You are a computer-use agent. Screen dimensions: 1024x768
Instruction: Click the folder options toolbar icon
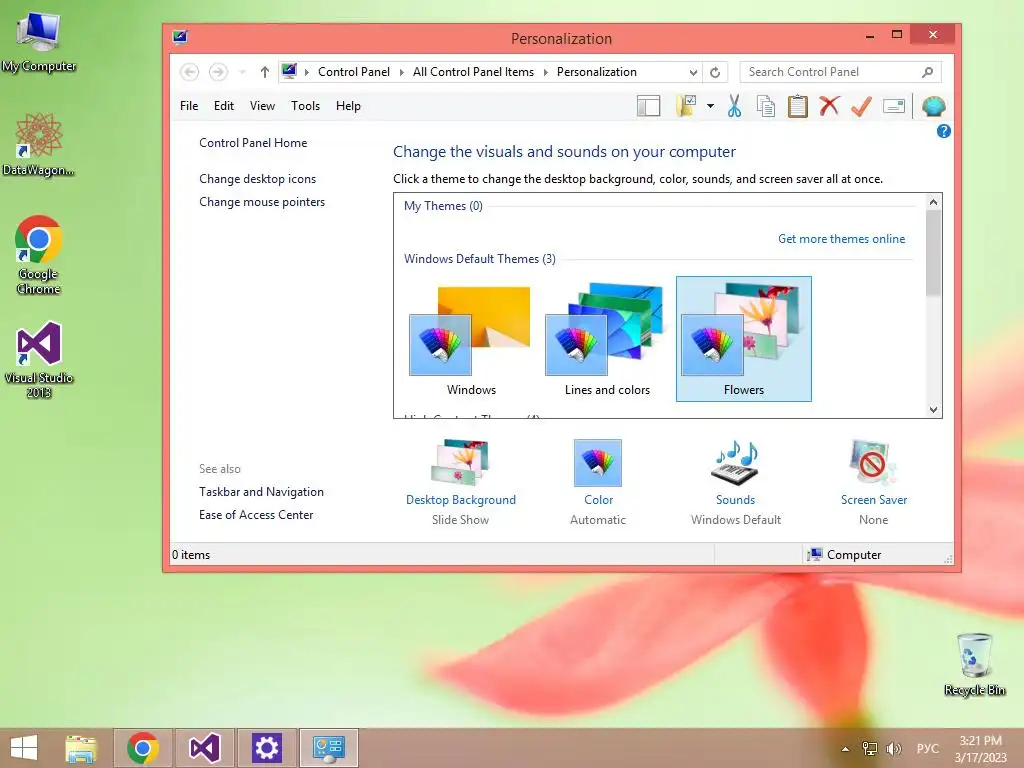click(x=686, y=106)
